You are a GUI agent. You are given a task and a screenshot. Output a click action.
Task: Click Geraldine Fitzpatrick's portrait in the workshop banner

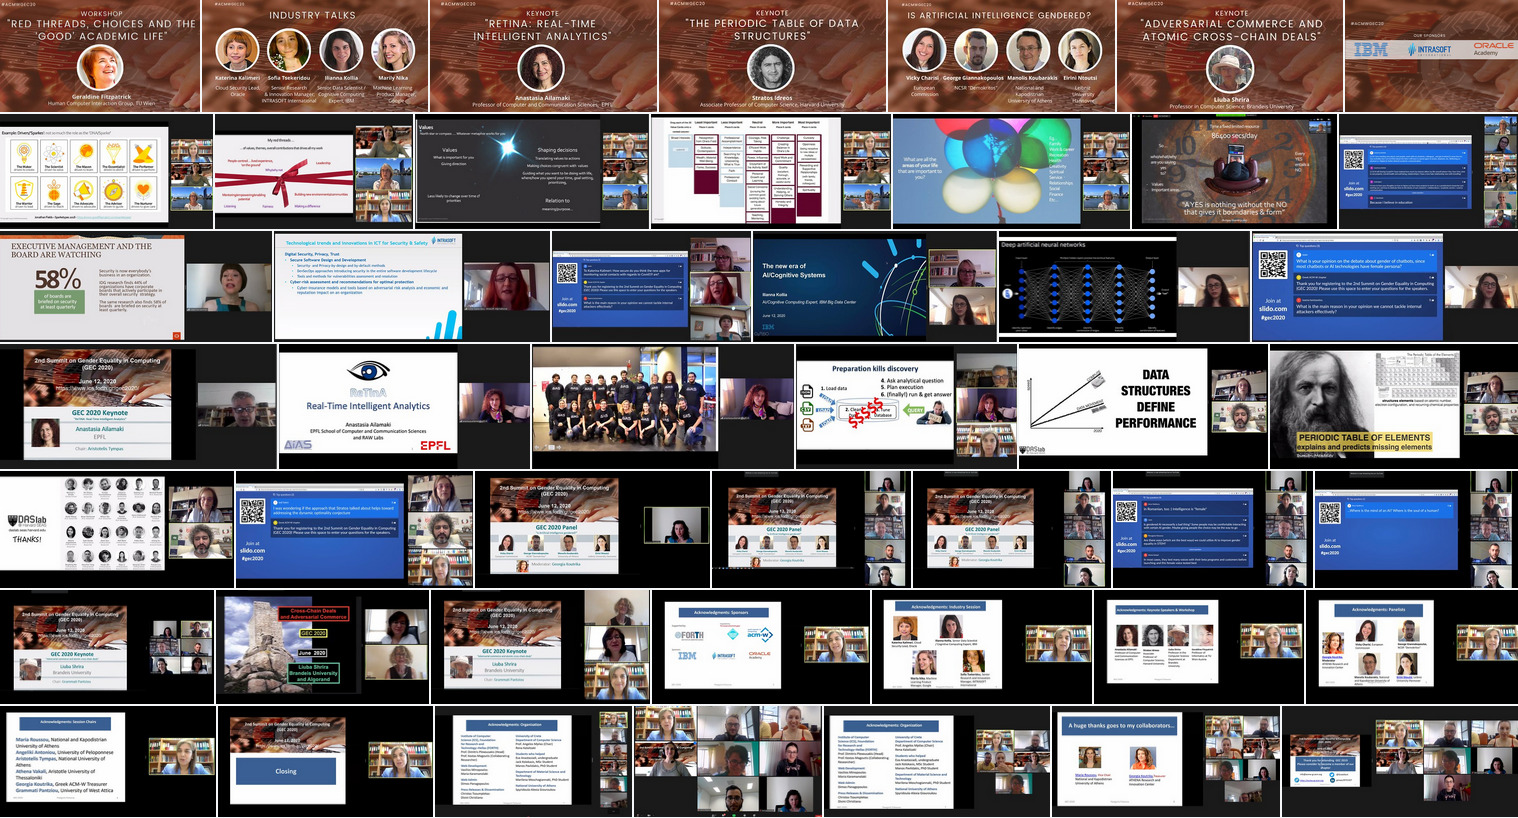click(x=100, y=69)
